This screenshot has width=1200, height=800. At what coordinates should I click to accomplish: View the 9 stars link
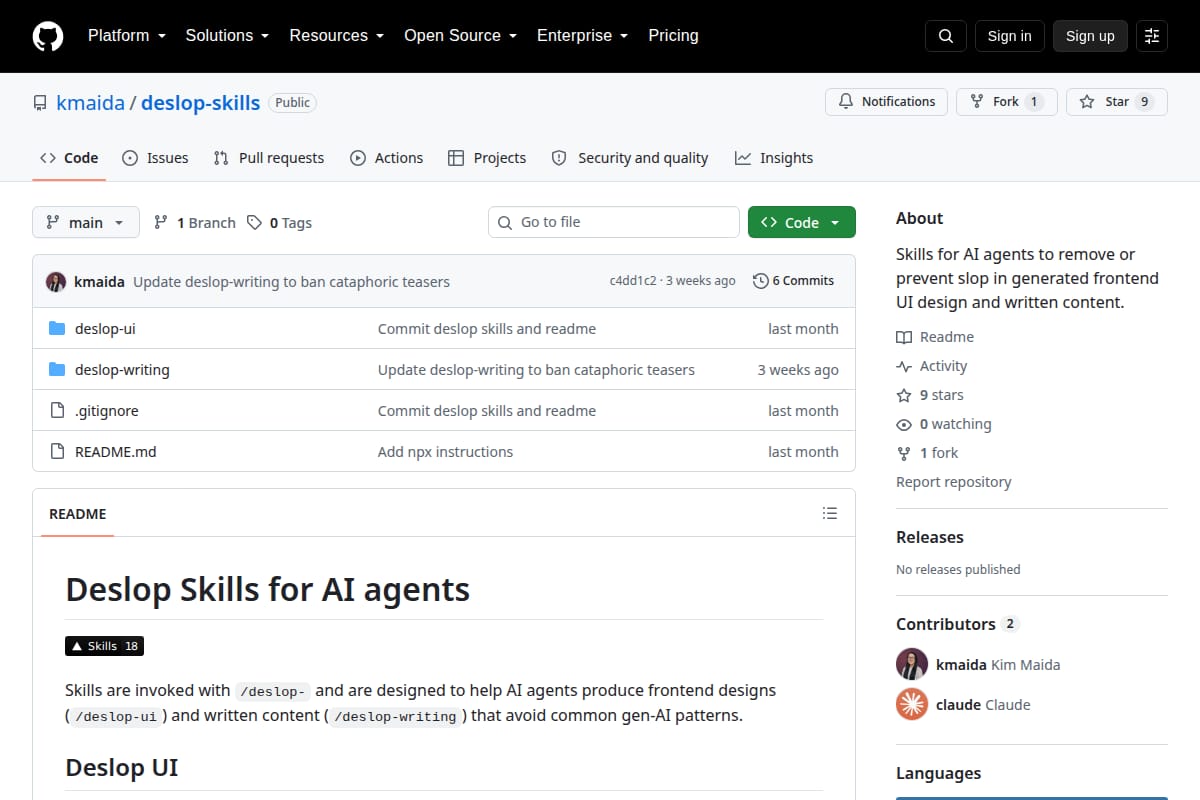pyautogui.click(x=931, y=395)
